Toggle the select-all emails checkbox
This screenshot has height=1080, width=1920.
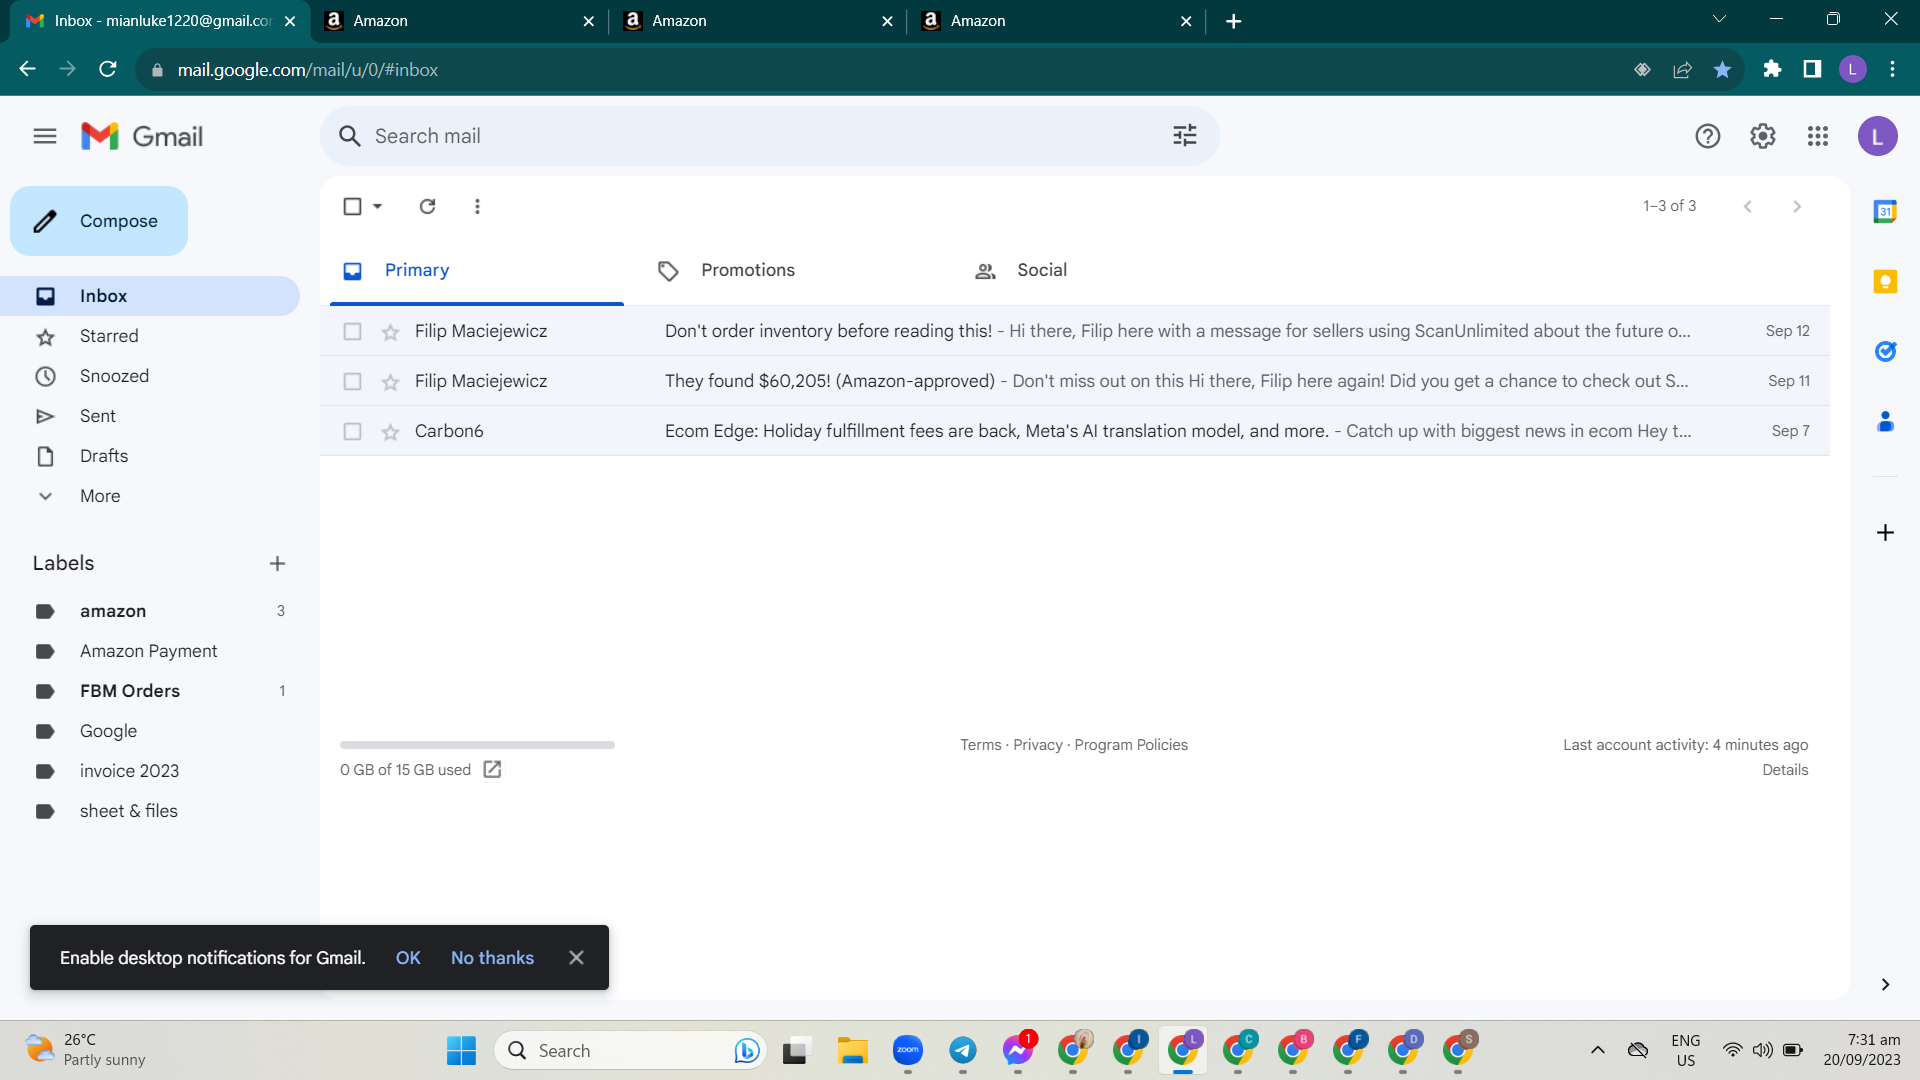(352, 206)
